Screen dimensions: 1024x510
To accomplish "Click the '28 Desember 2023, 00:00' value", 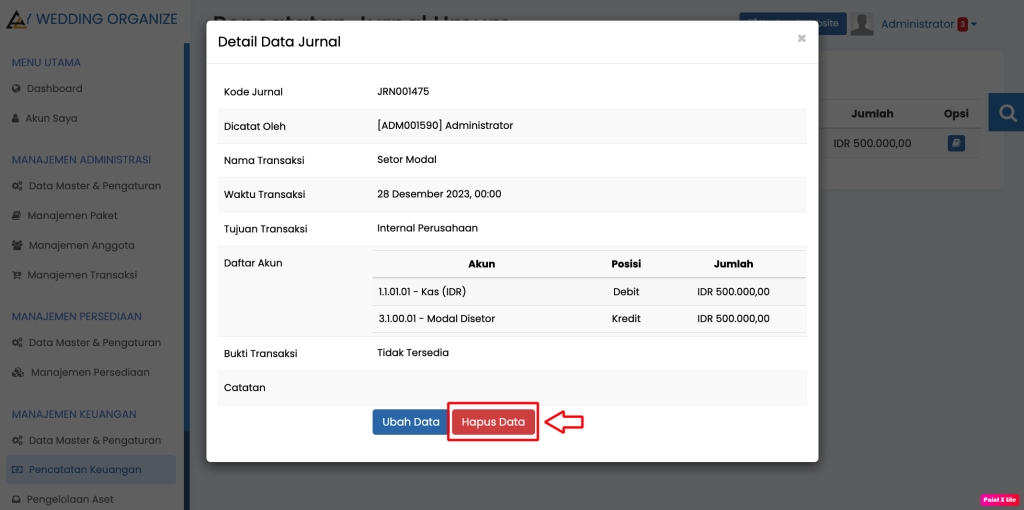I will (x=439, y=194).
